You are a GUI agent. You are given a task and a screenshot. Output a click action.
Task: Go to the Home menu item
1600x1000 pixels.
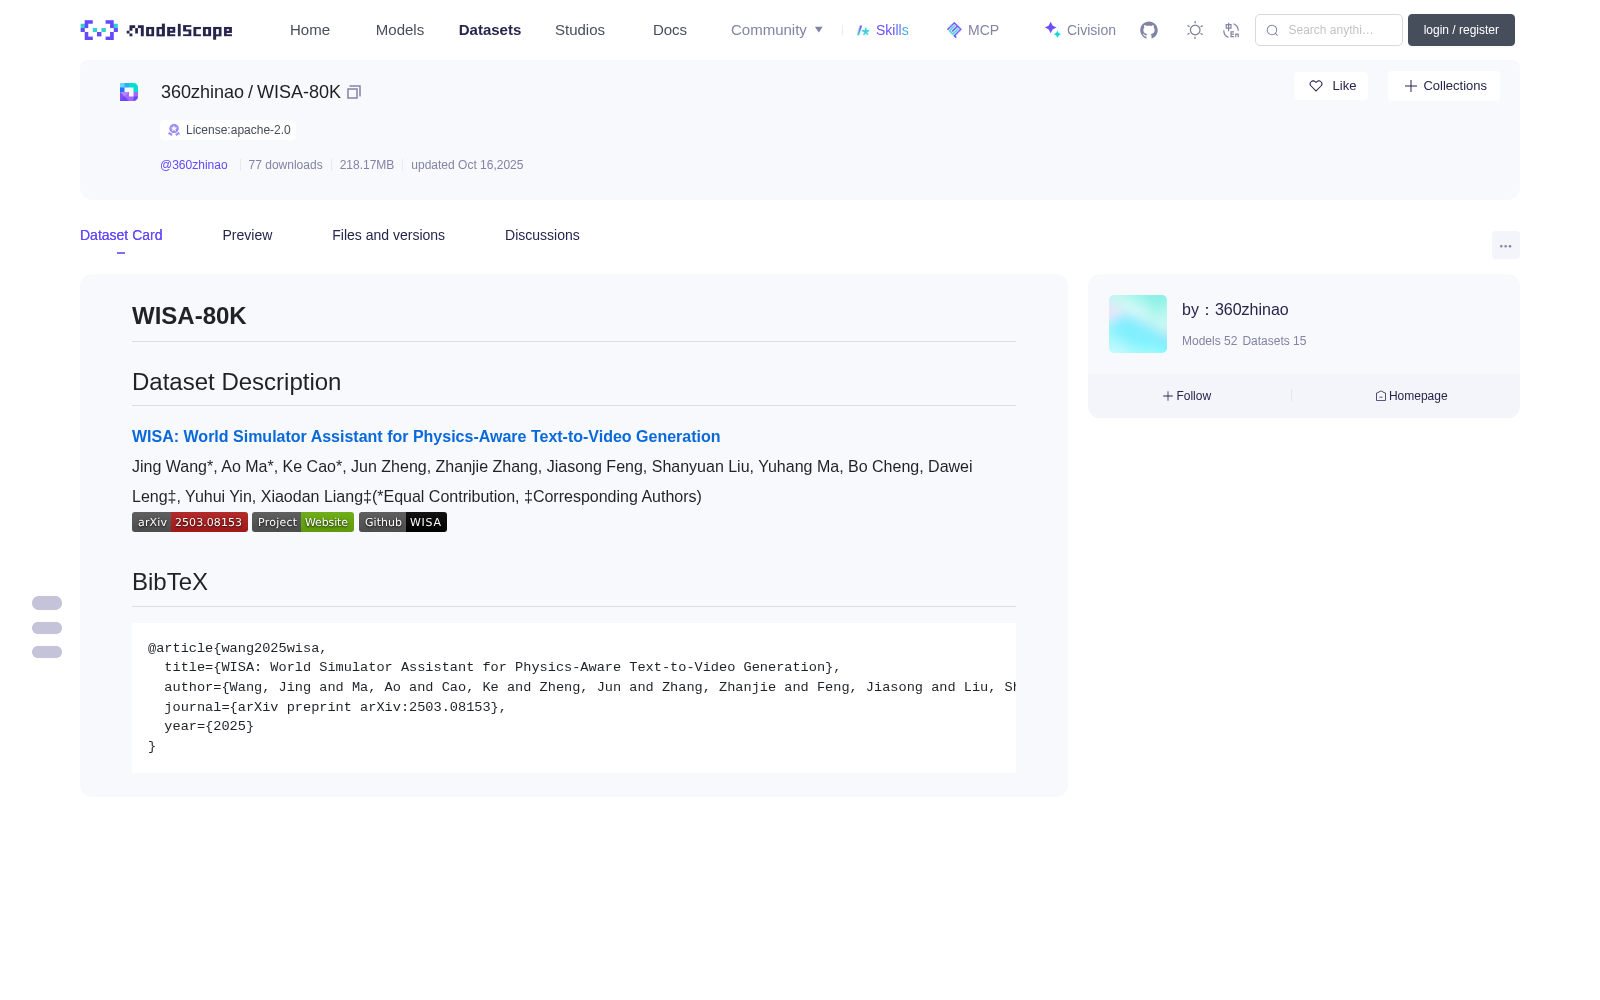point(310,30)
